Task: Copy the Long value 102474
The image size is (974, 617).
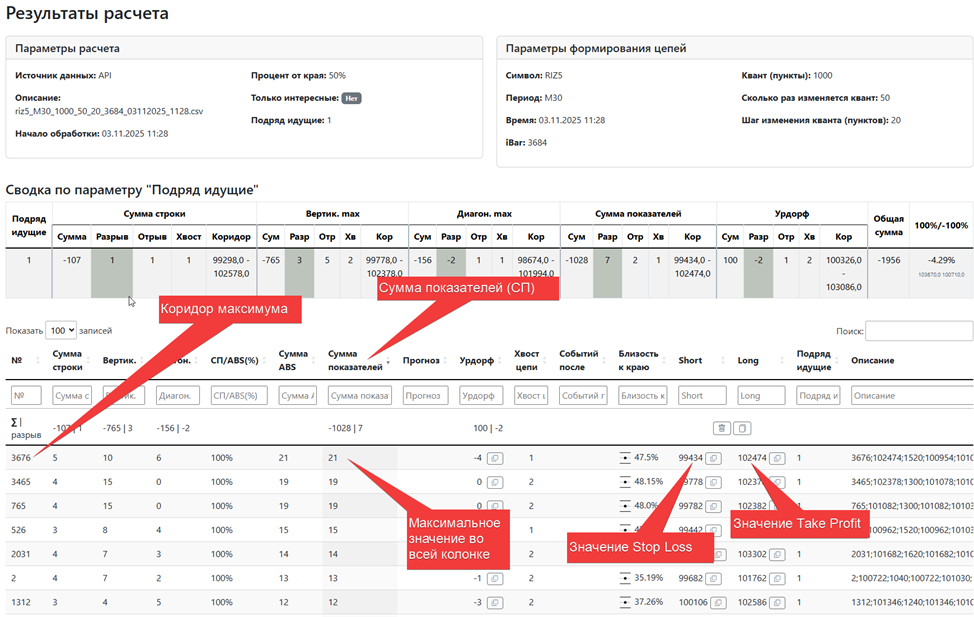Action: click(777, 458)
